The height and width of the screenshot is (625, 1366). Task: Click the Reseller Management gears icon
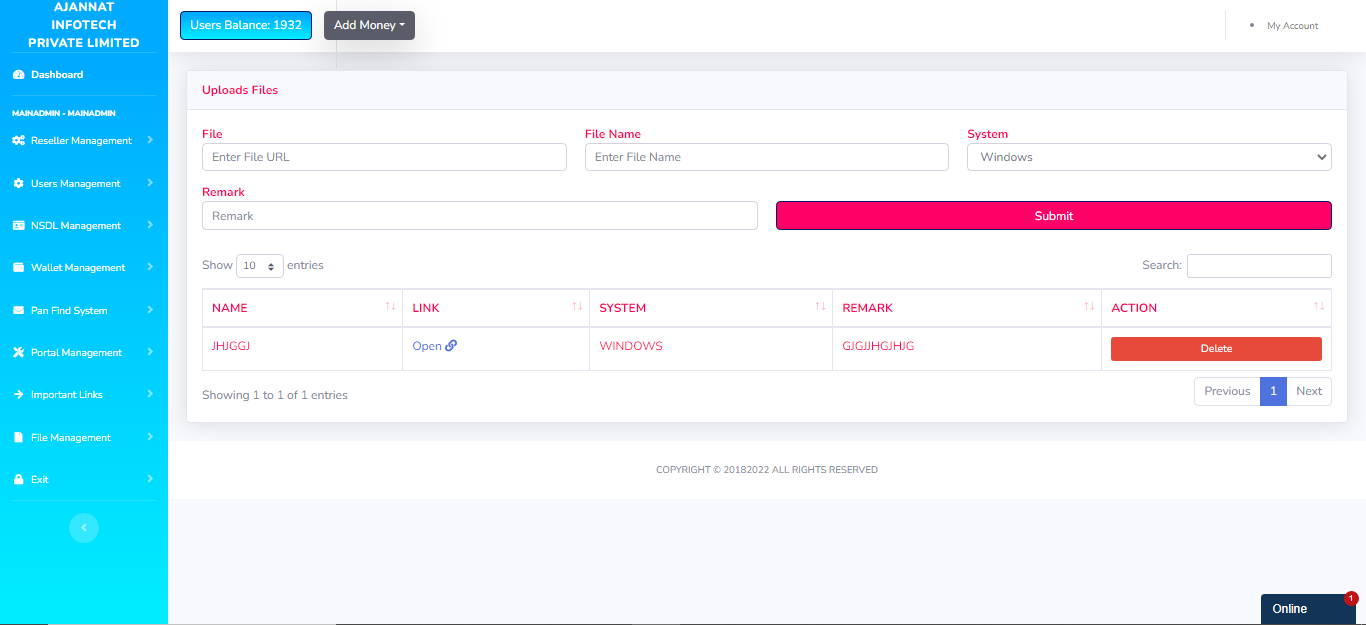[x=18, y=141]
